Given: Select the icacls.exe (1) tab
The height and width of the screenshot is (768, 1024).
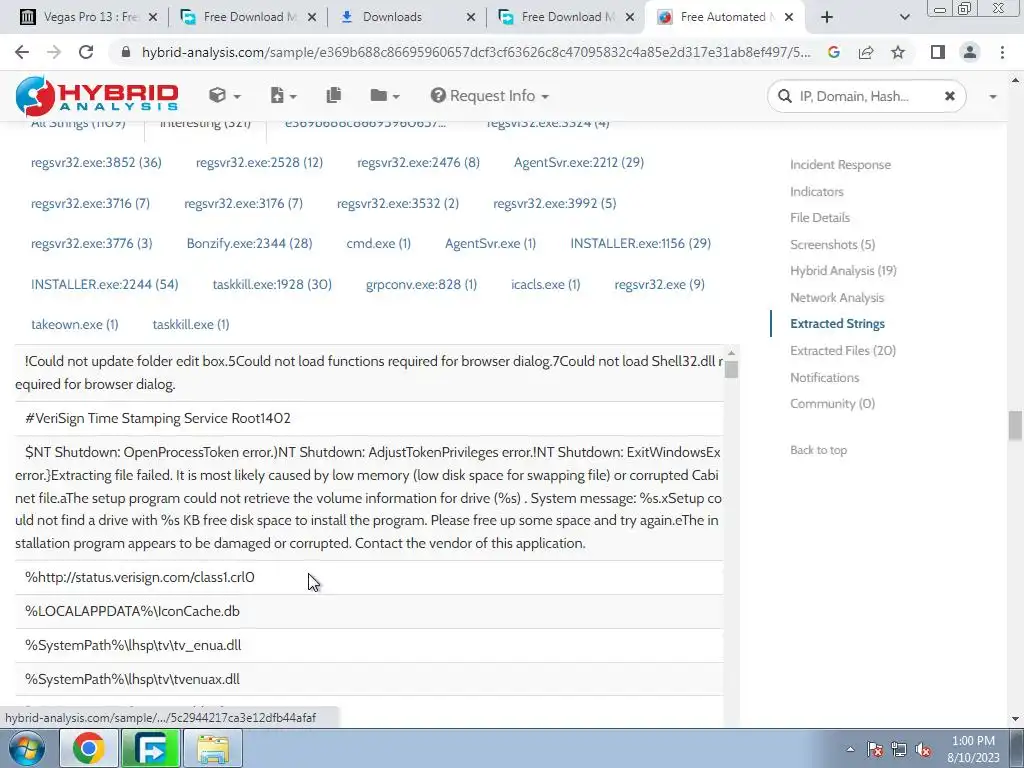Looking at the screenshot, I should coord(546,285).
